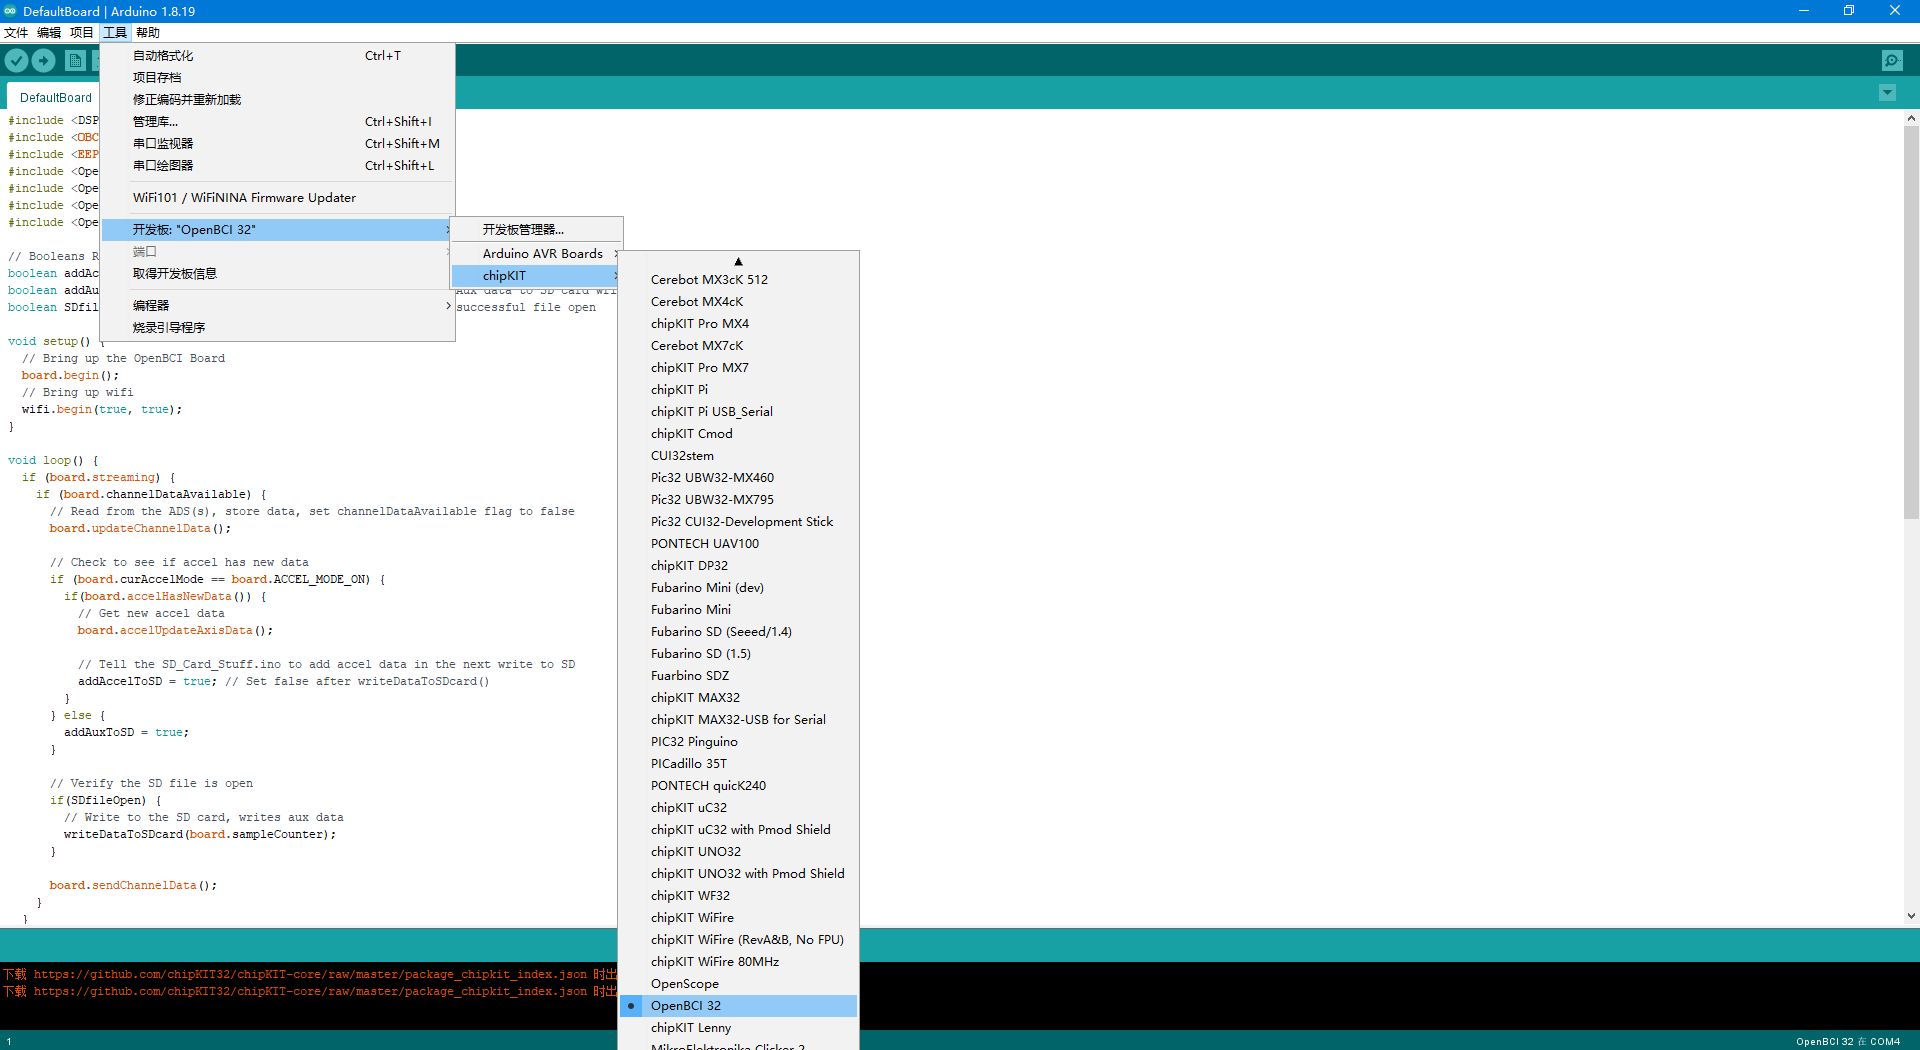The image size is (1920, 1050).
Task: Select the chipKIT UNO32 board
Action: [x=696, y=851]
